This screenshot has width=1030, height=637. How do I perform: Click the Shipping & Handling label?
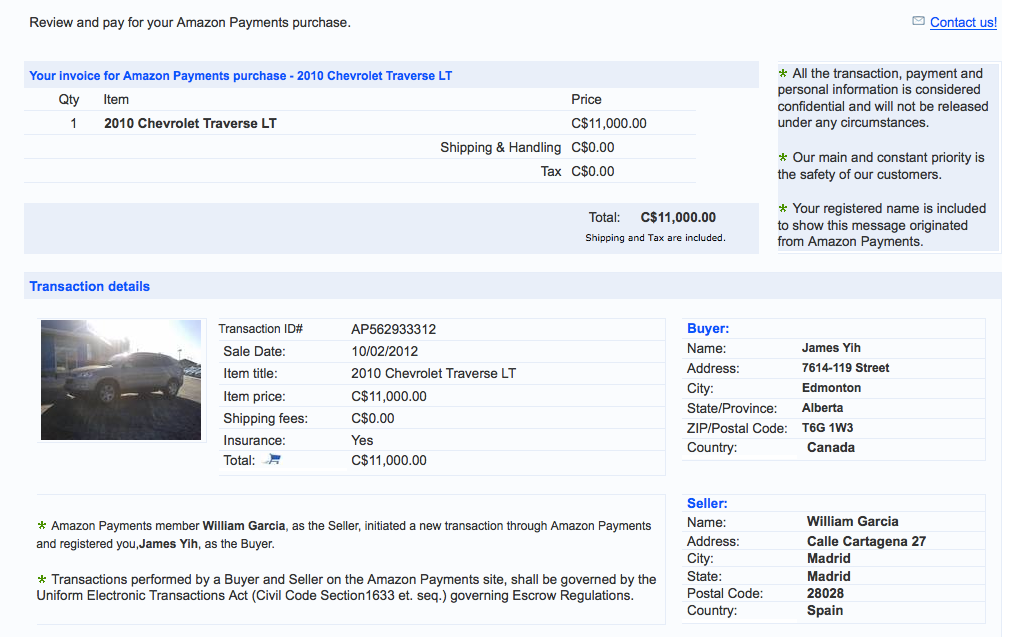(501, 148)
